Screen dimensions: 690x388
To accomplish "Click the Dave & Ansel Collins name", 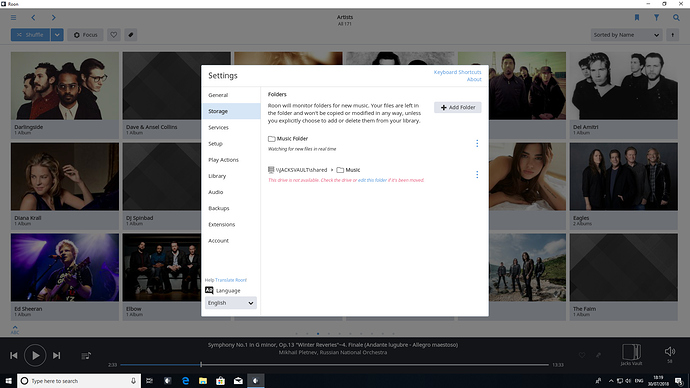I will point(151,127).
